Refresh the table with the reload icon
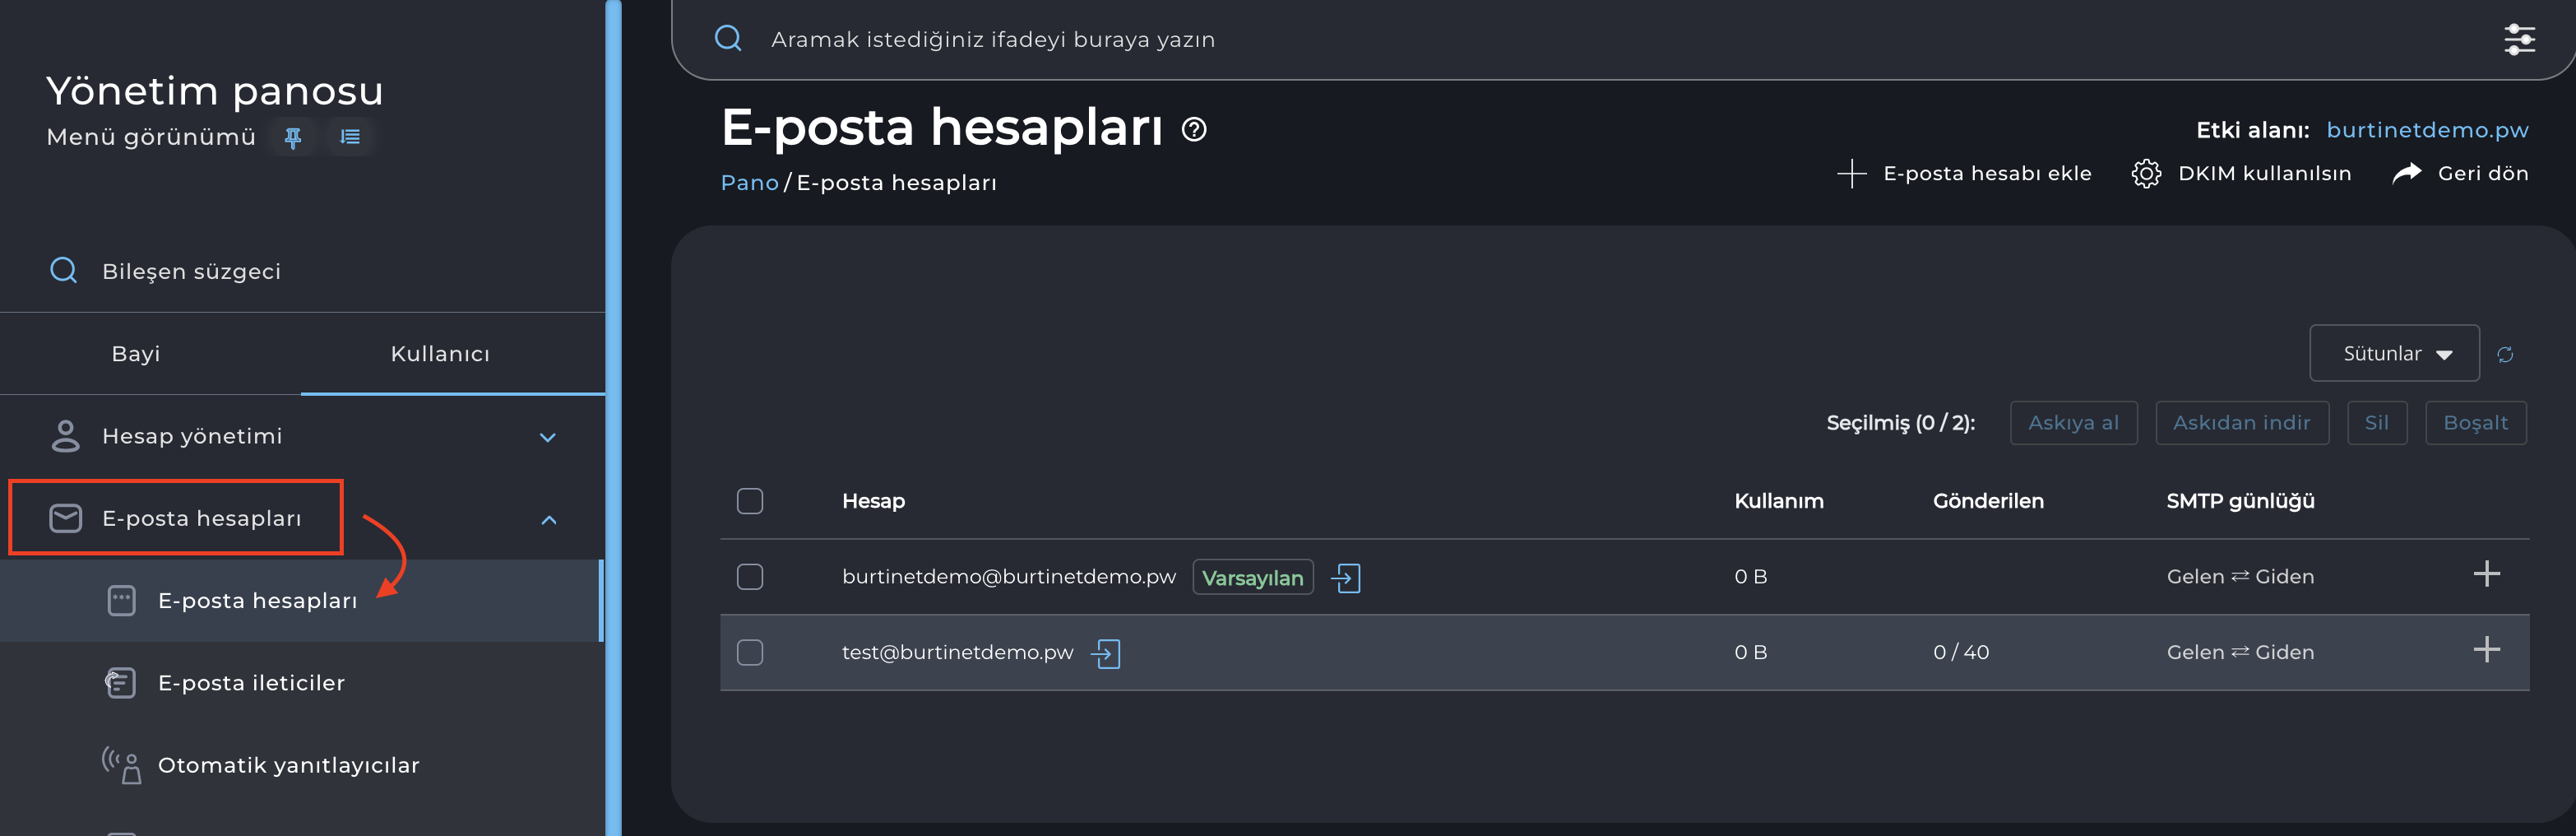 click(2505, 354)
